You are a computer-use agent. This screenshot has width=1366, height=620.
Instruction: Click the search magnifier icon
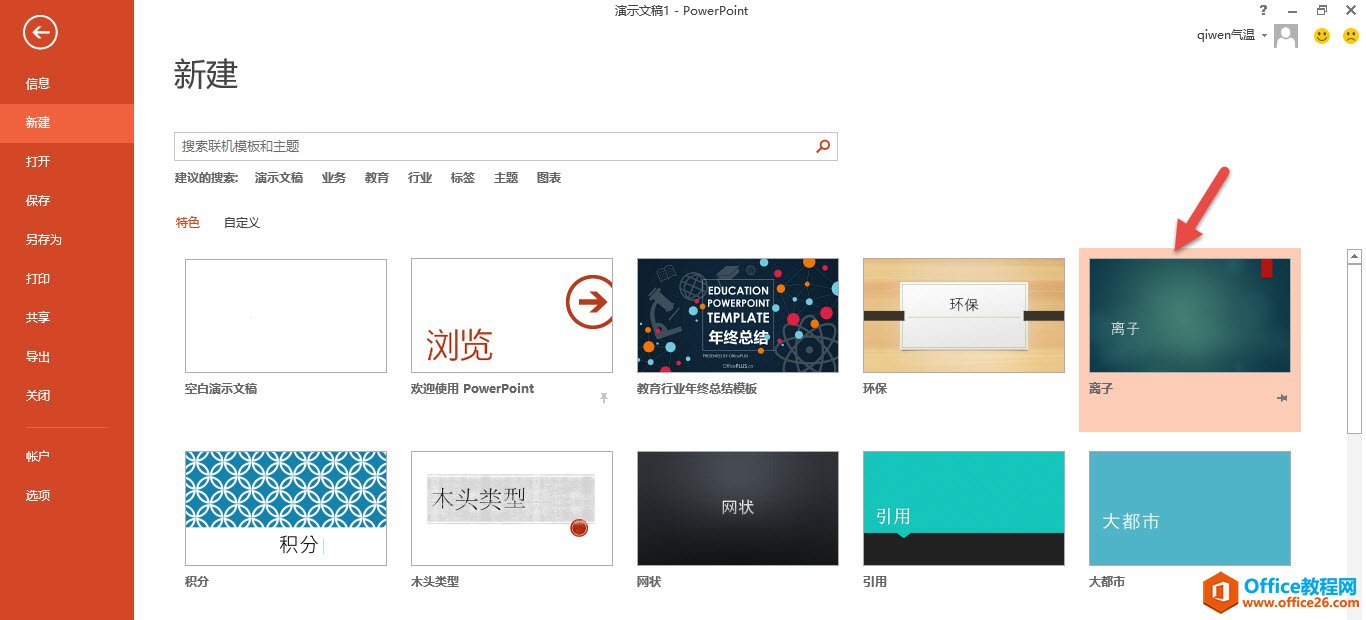[823, 146]
